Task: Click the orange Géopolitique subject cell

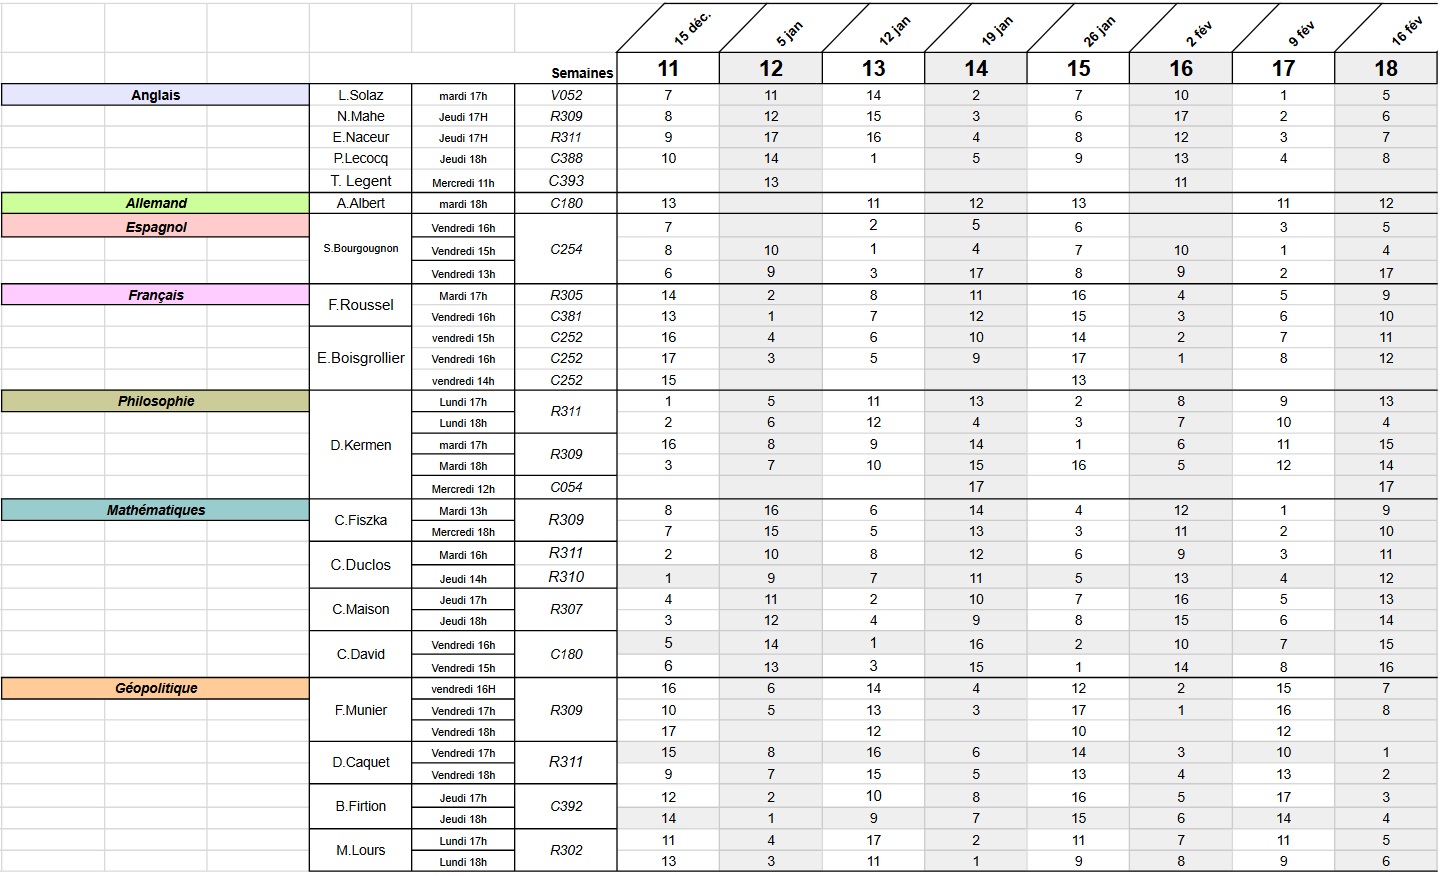Action: 155,688
